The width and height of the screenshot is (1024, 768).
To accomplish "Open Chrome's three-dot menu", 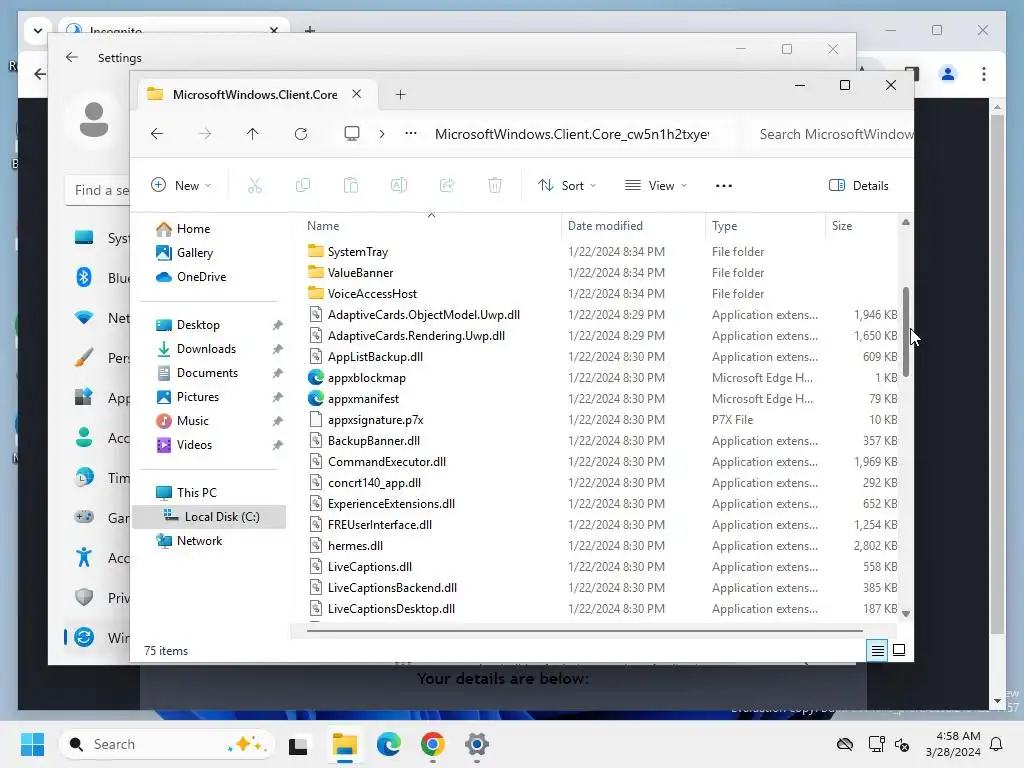I will [984, 74].
